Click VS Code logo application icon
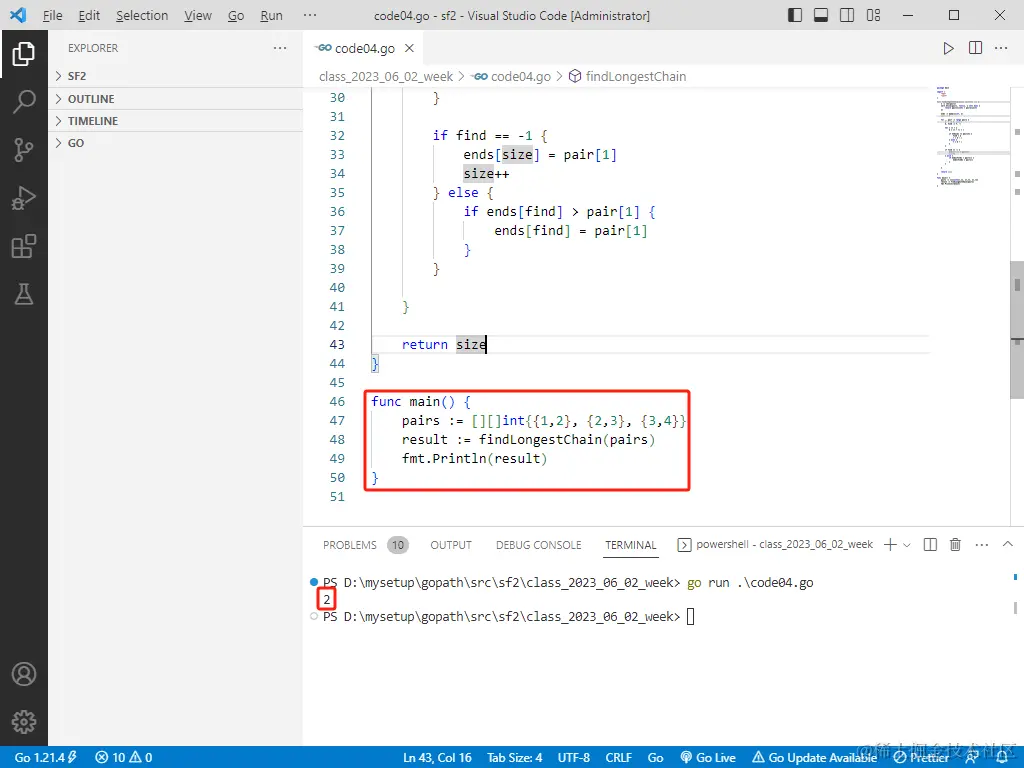1024x768 pixels. coord(18,15)
